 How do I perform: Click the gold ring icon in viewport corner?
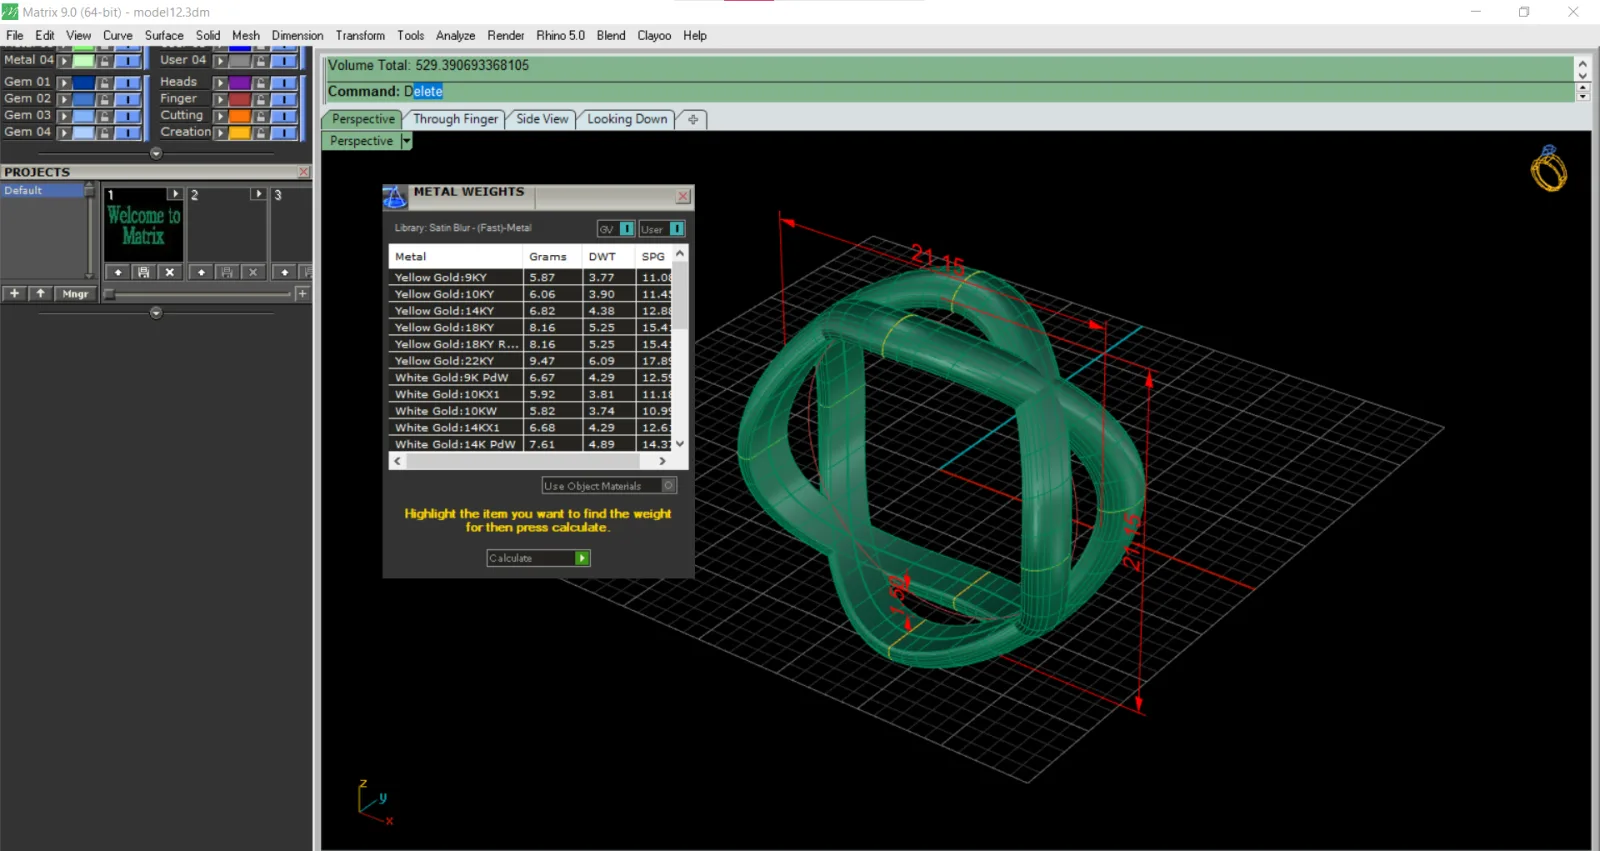coord(1549,168)
